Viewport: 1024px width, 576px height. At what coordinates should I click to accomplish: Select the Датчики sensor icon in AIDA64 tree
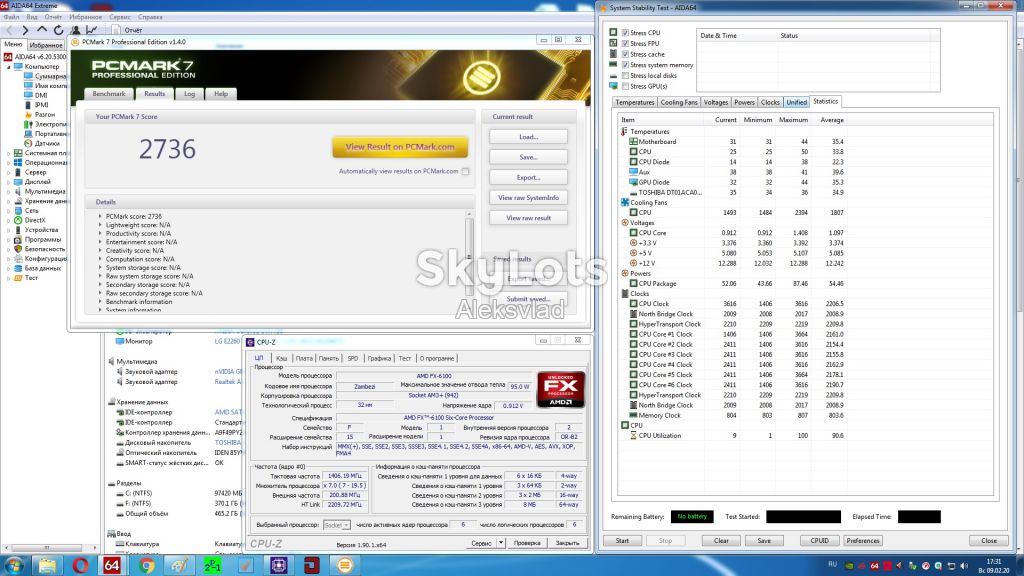pos(28,143)
